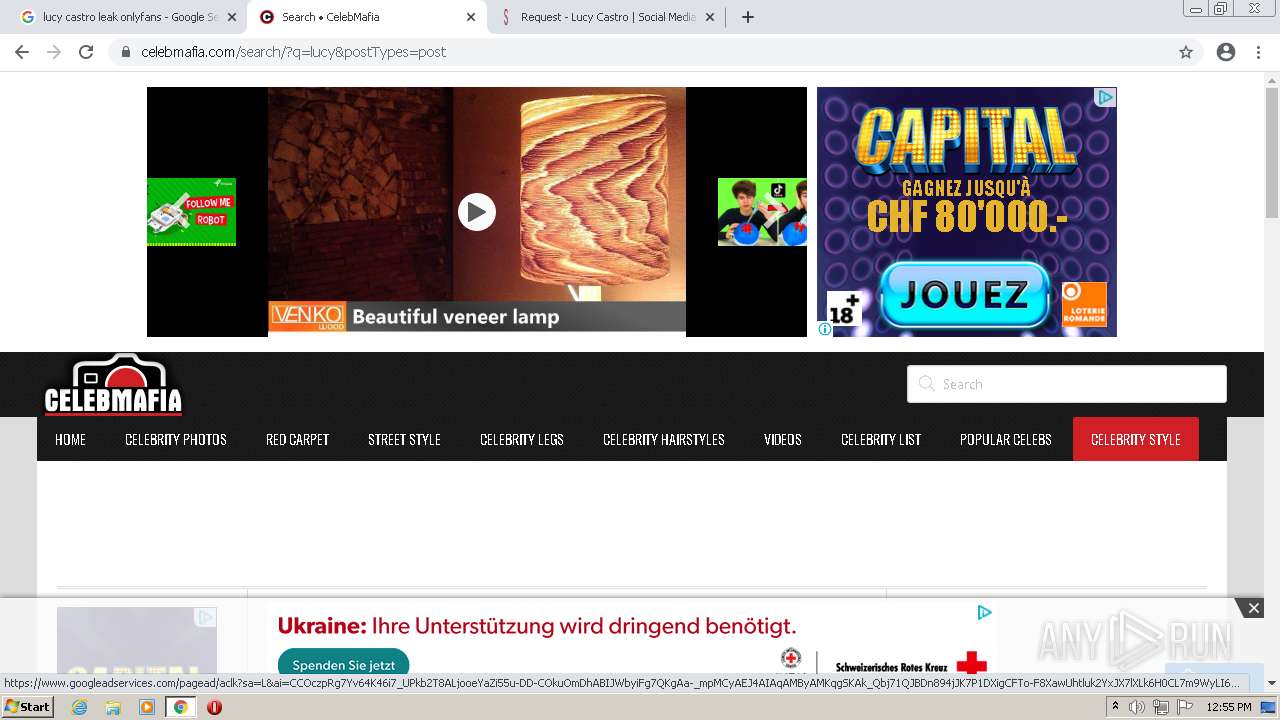Click the site Search field

tap(1066, 384)
